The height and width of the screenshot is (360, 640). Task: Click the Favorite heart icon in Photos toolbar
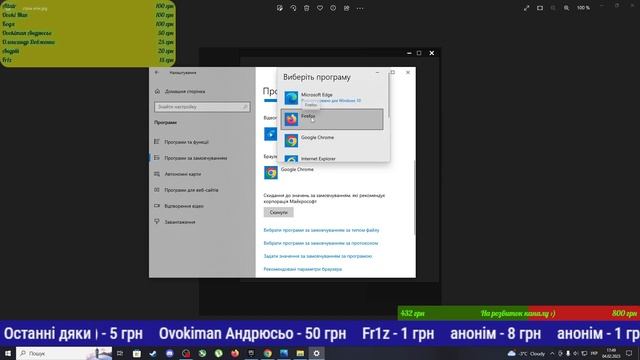(x=320, y=8)
